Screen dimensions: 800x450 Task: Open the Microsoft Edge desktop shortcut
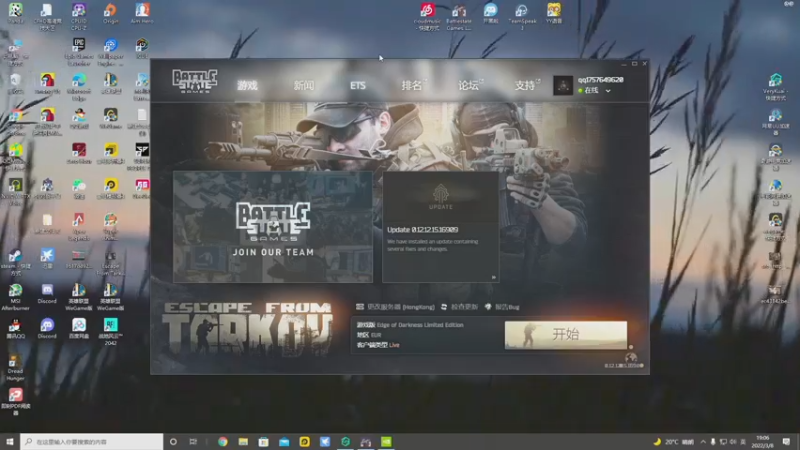point(79,86)
